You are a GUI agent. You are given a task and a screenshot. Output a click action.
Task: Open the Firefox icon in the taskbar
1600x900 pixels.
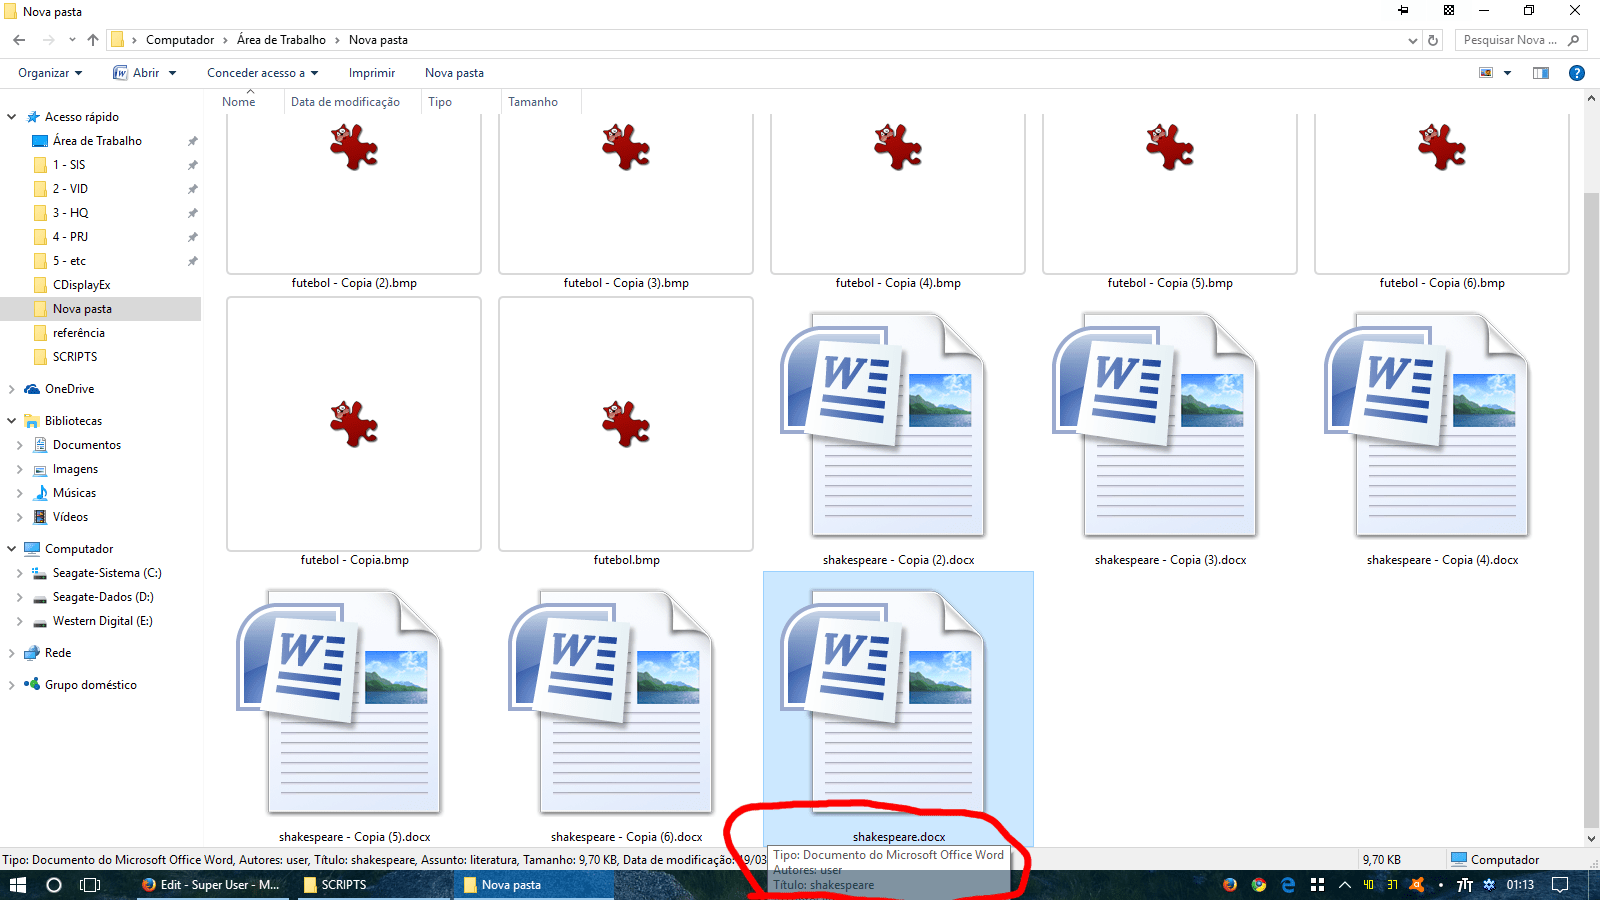pyautogui.click(x=1230, y=885)
